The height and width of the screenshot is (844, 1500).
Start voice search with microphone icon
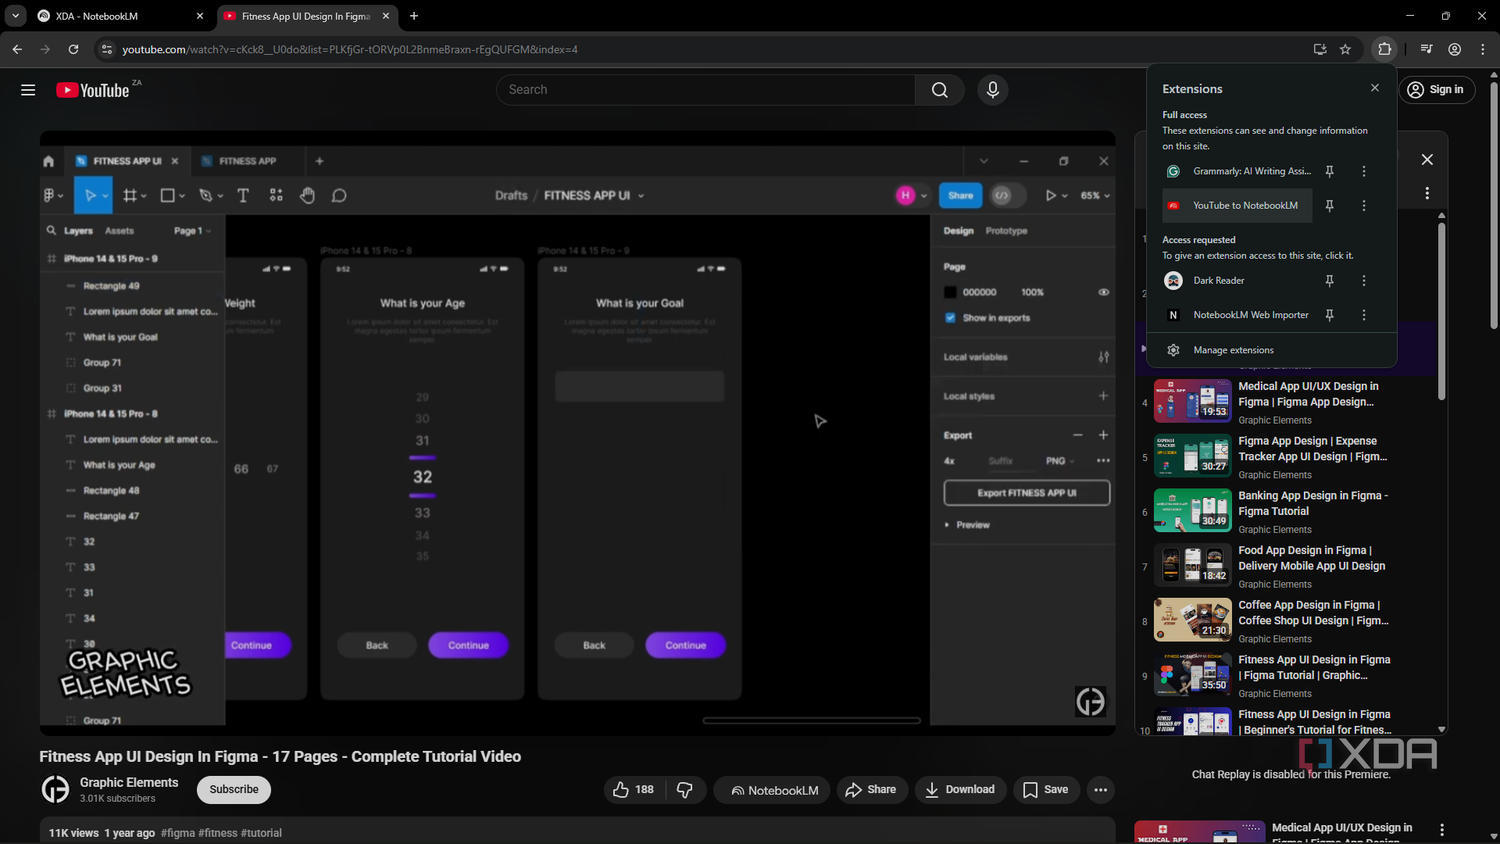[x=992, y=90]
